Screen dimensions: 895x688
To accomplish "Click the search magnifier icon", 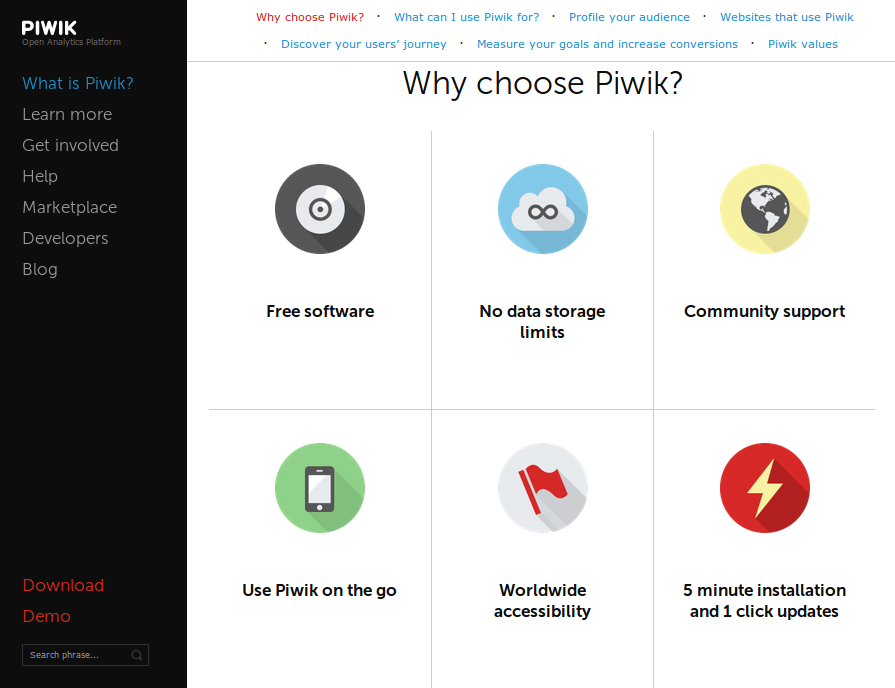I will 137,655.
